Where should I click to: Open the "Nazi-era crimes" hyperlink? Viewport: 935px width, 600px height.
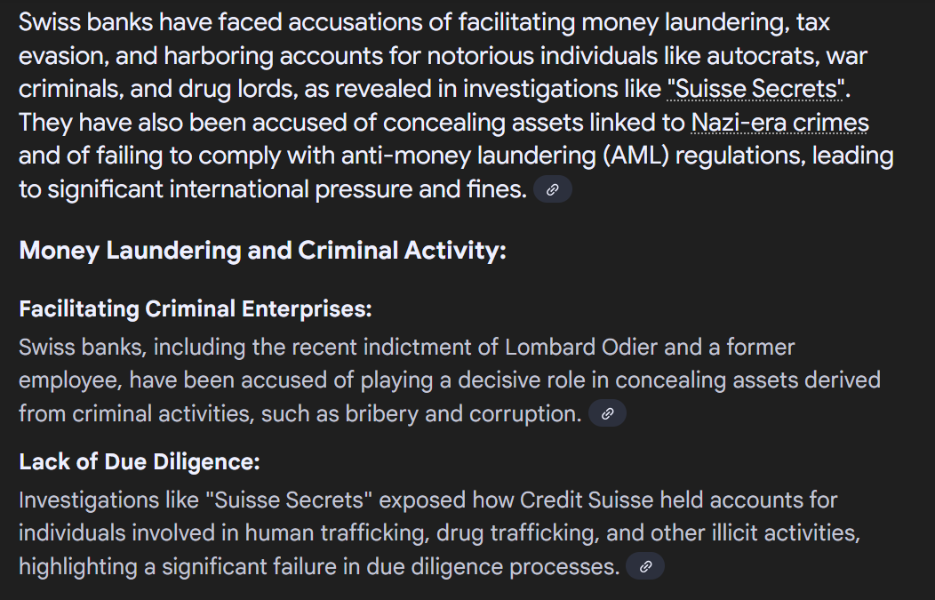click(779, 123)
